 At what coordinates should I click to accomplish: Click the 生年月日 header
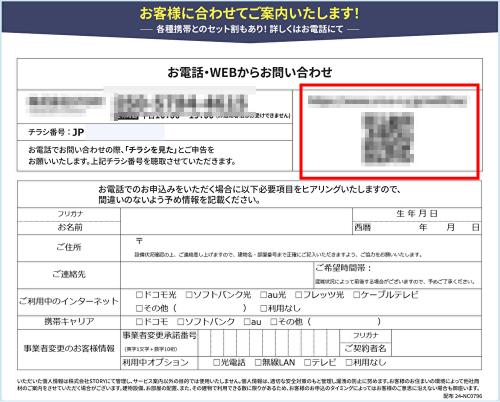[417, 214]
